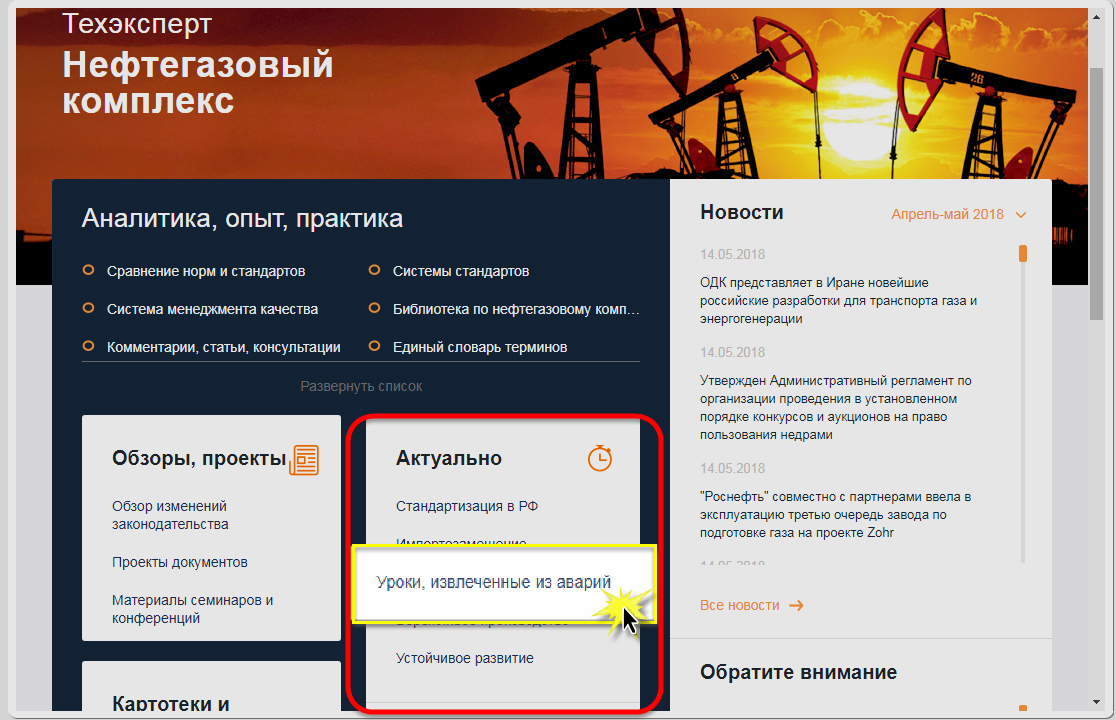Viewport: 1116px width, 720px height.
Task: Click the orange bullet before Сравнение норм и стандартов
Action: point(88,271)
